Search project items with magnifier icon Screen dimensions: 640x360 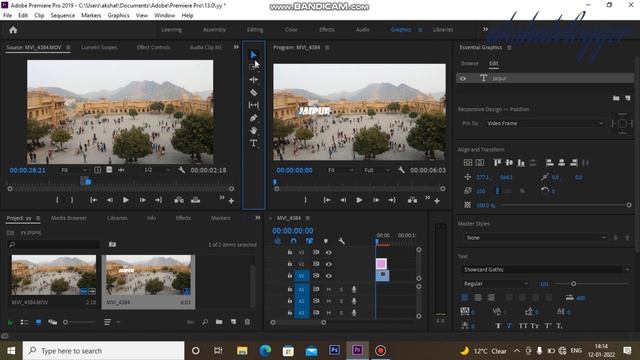pos(205,322)
